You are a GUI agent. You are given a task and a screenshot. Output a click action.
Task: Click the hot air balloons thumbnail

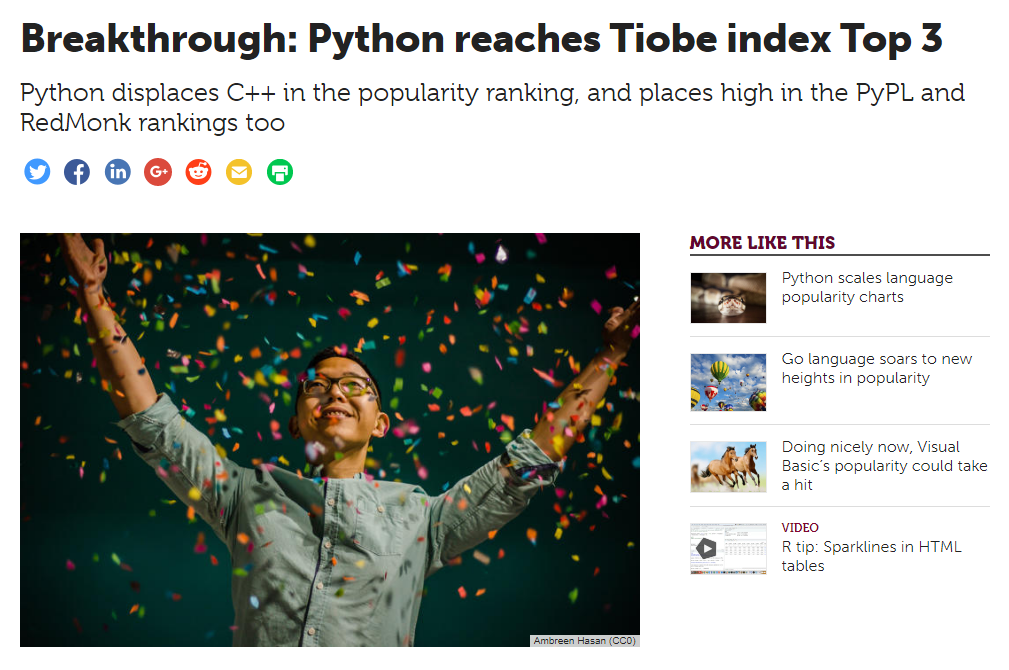728,382
